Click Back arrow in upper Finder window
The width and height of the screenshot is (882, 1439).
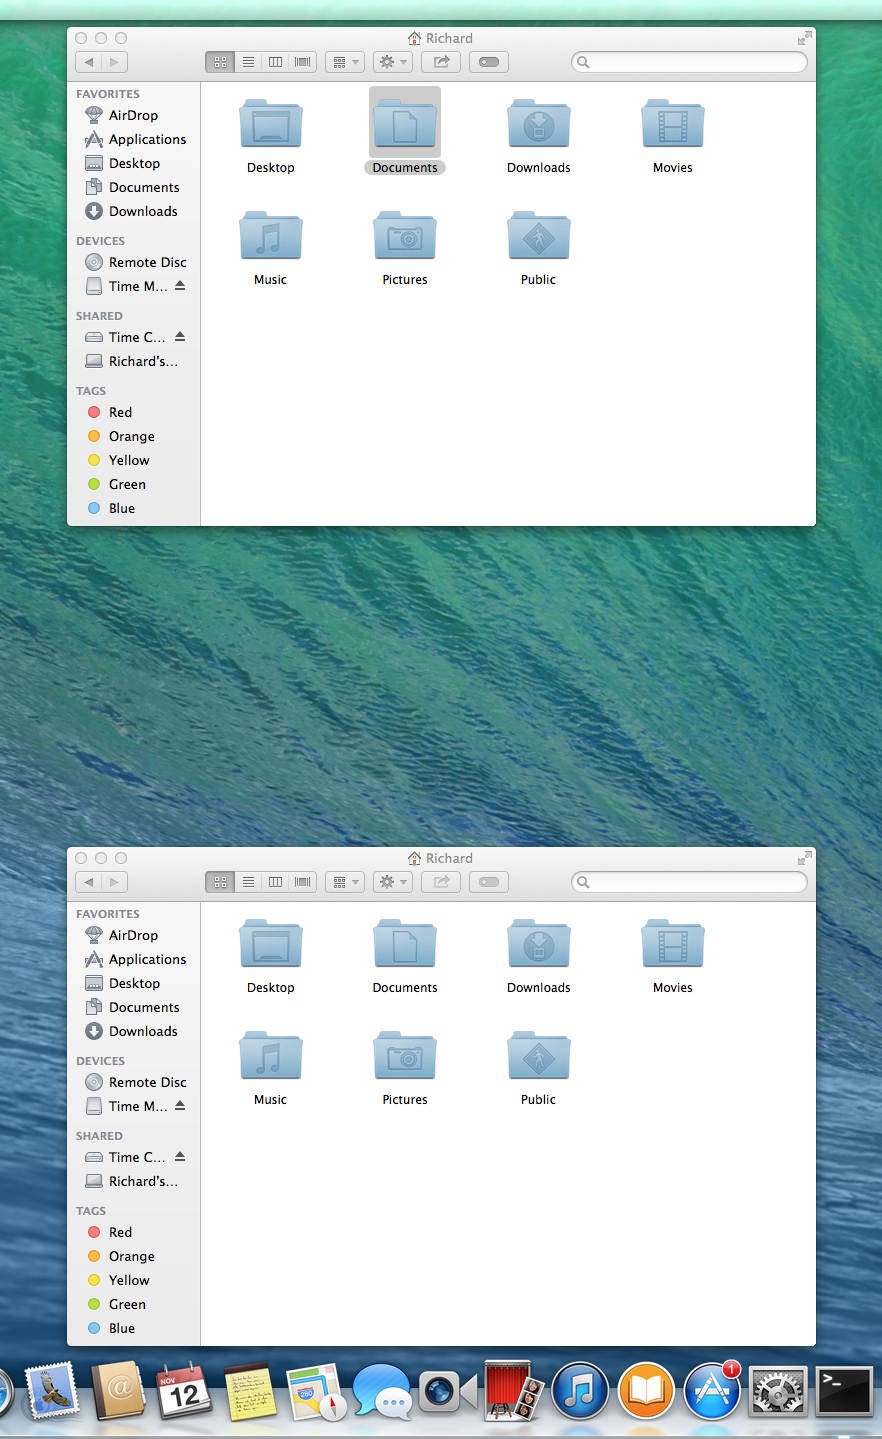coord(89,62)
